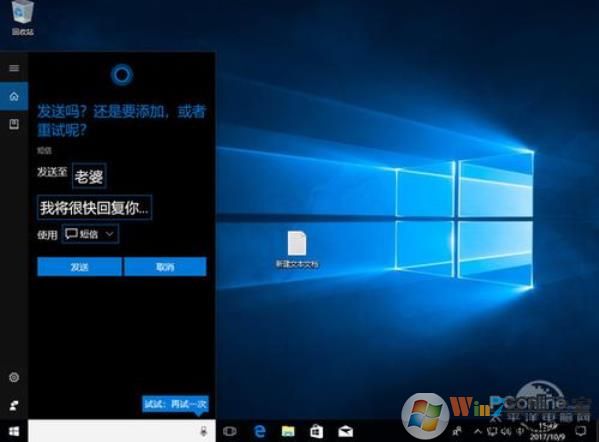Click the microphone icon in search box

[x=204, y=431]
